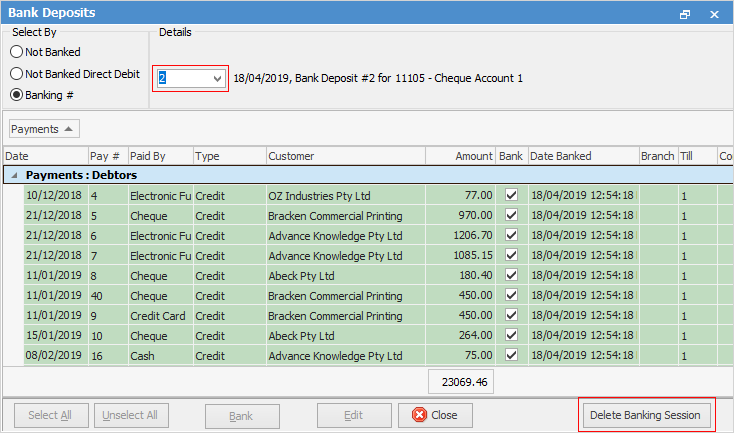Choose the Banking # radio button
Screen dimensions: 734x433
17,96
